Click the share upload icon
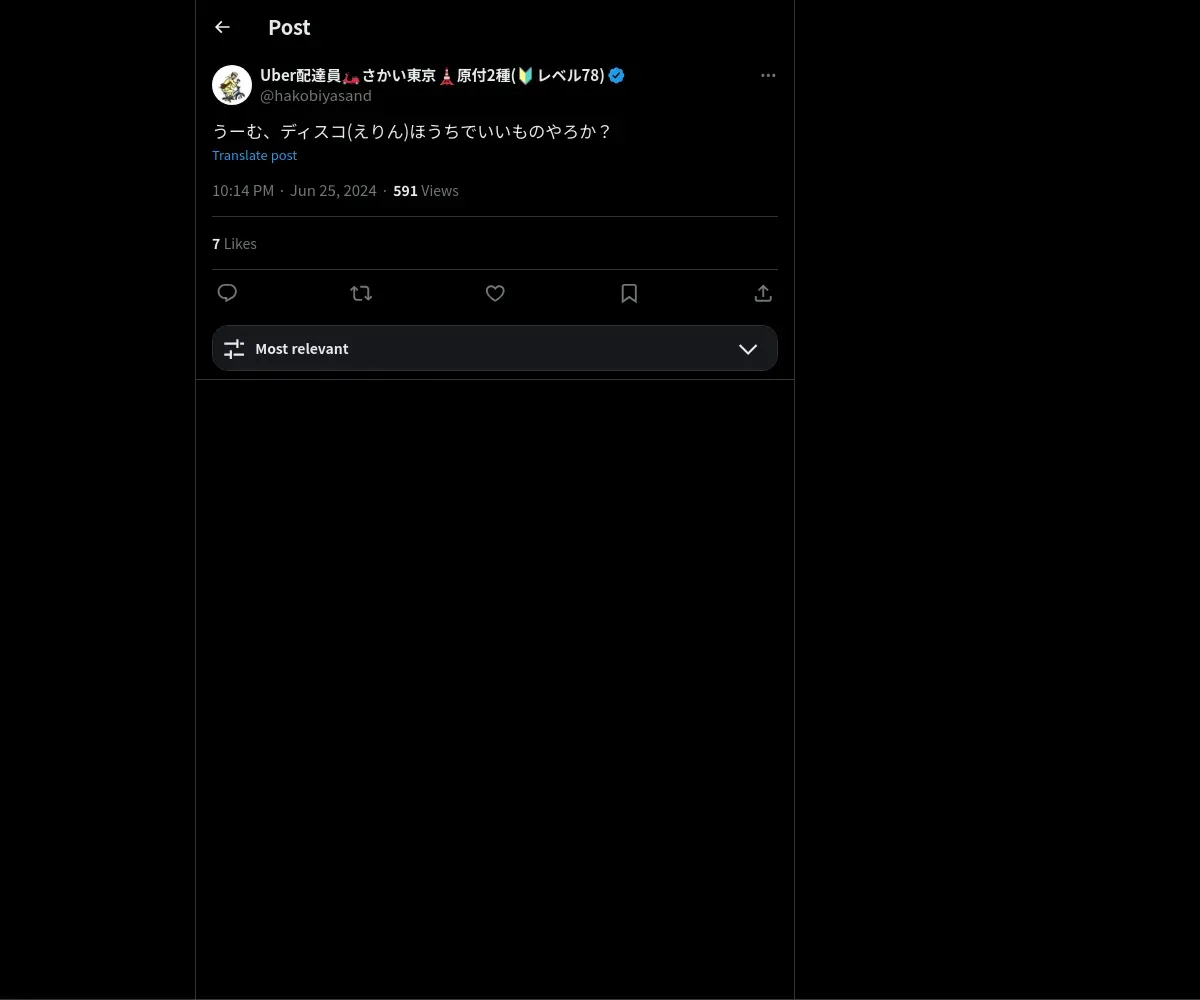Viewport: 1200px width, 1000px height. (x=763, y=293)
